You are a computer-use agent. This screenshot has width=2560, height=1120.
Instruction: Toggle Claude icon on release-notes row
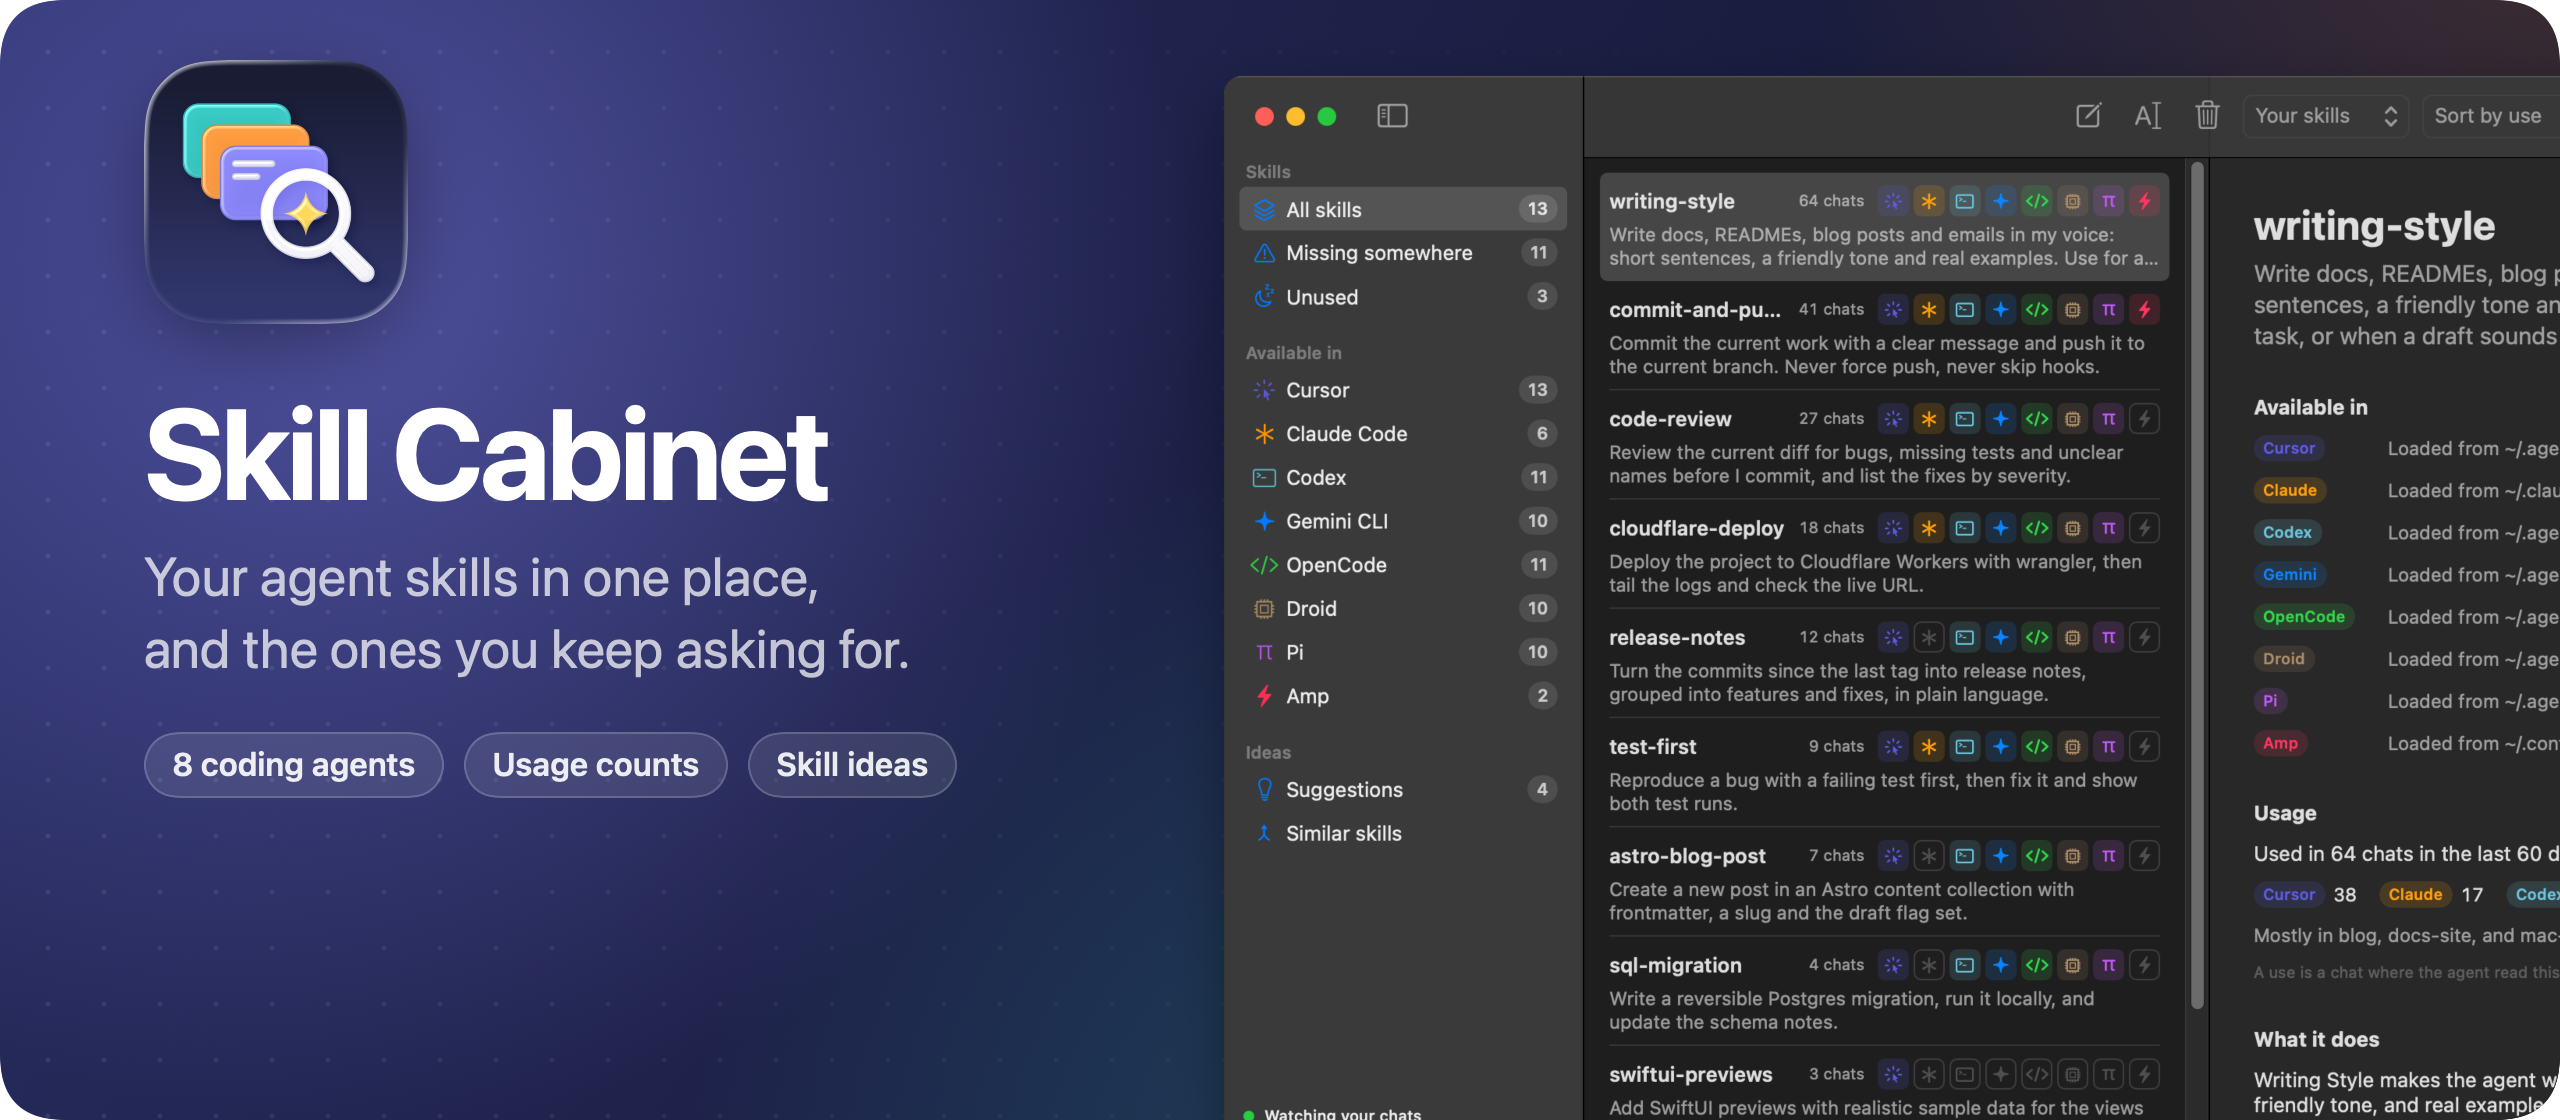tap(1929, 637)
